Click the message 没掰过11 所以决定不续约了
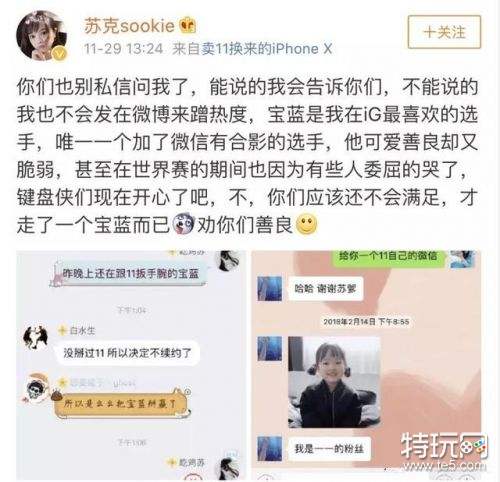Image resolution: width=500 pixels, height=482 pixels. click(x=127, y=353)
